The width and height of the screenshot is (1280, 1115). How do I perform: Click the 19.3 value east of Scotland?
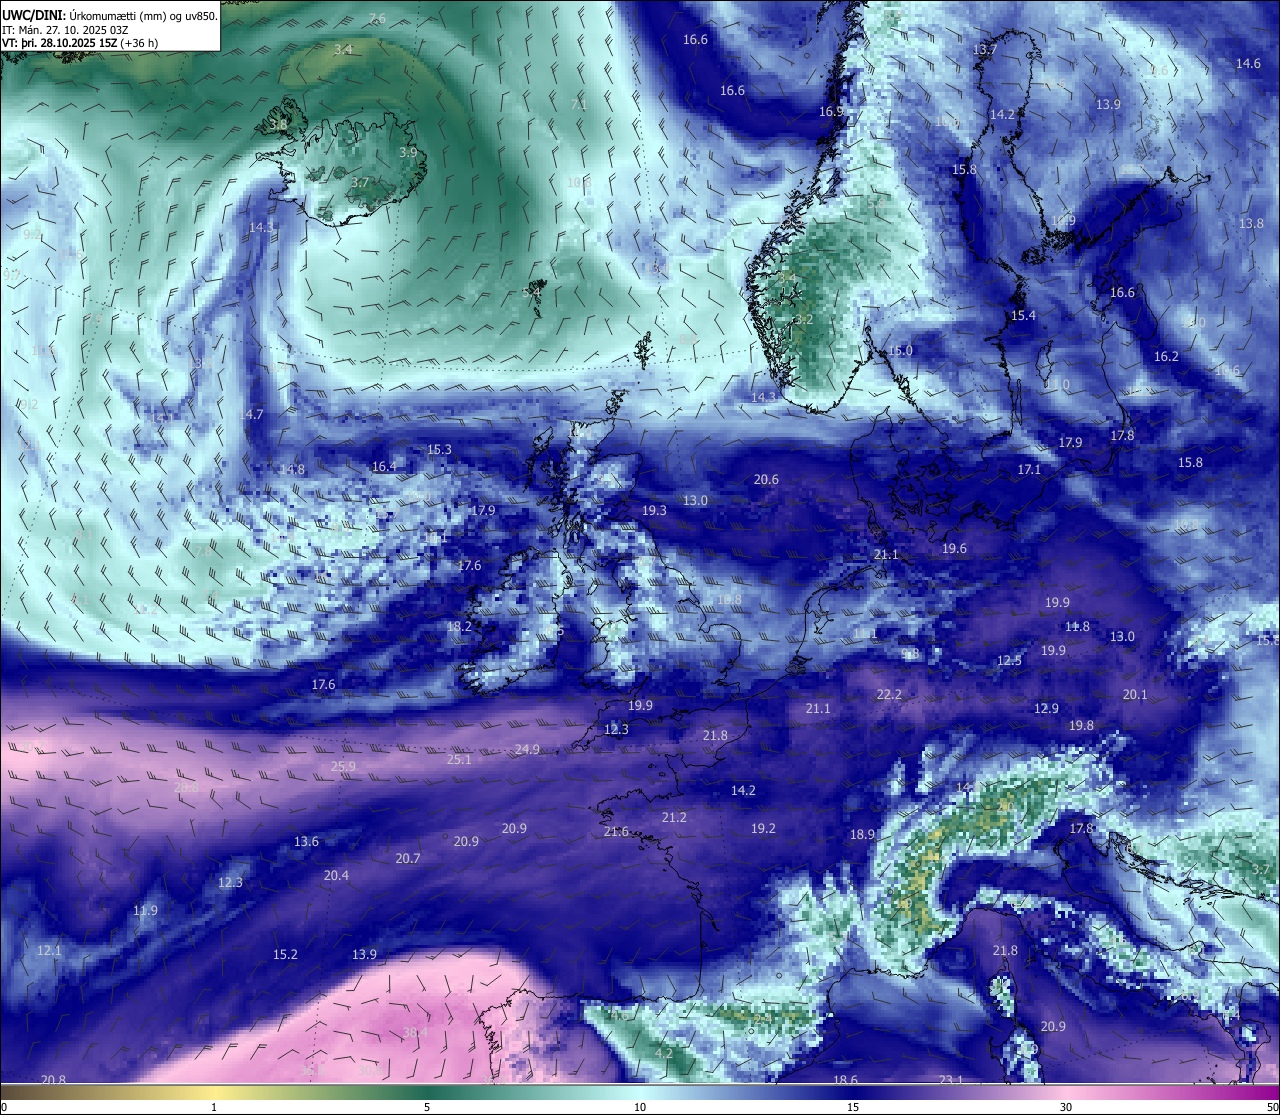(x=654, y=510)
